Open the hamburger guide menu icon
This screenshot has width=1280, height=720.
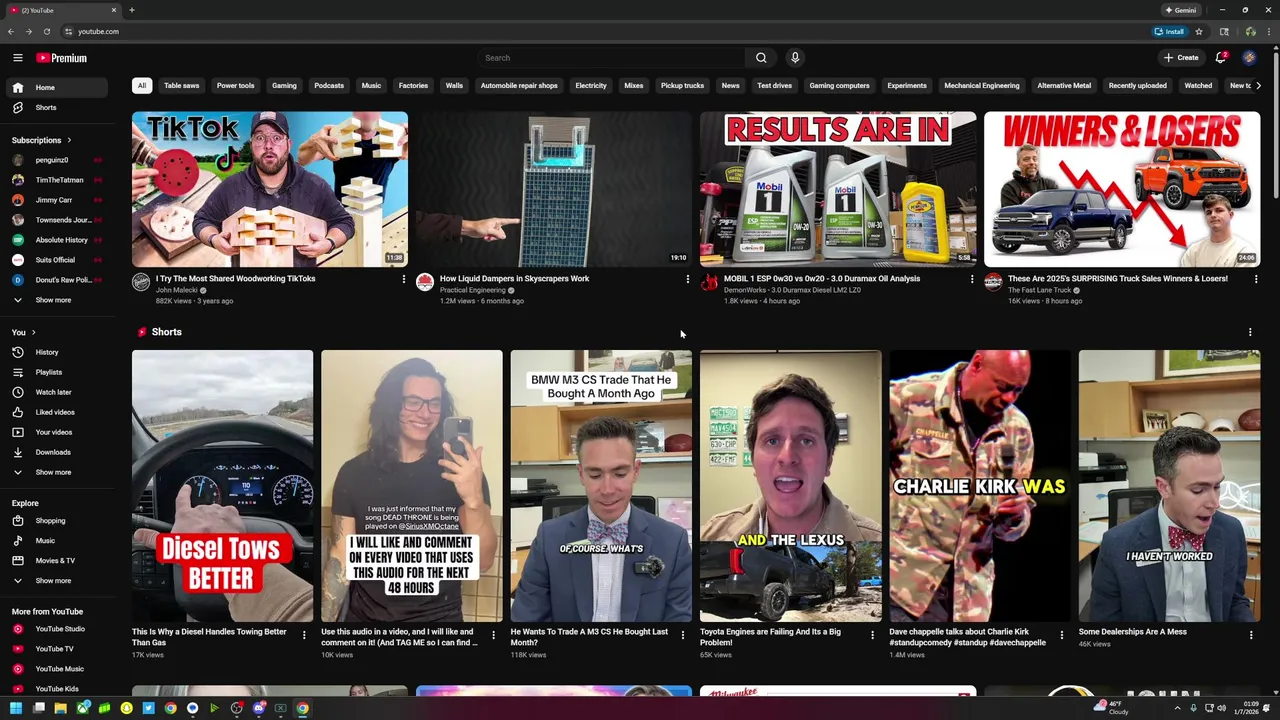tap(17, 58)
